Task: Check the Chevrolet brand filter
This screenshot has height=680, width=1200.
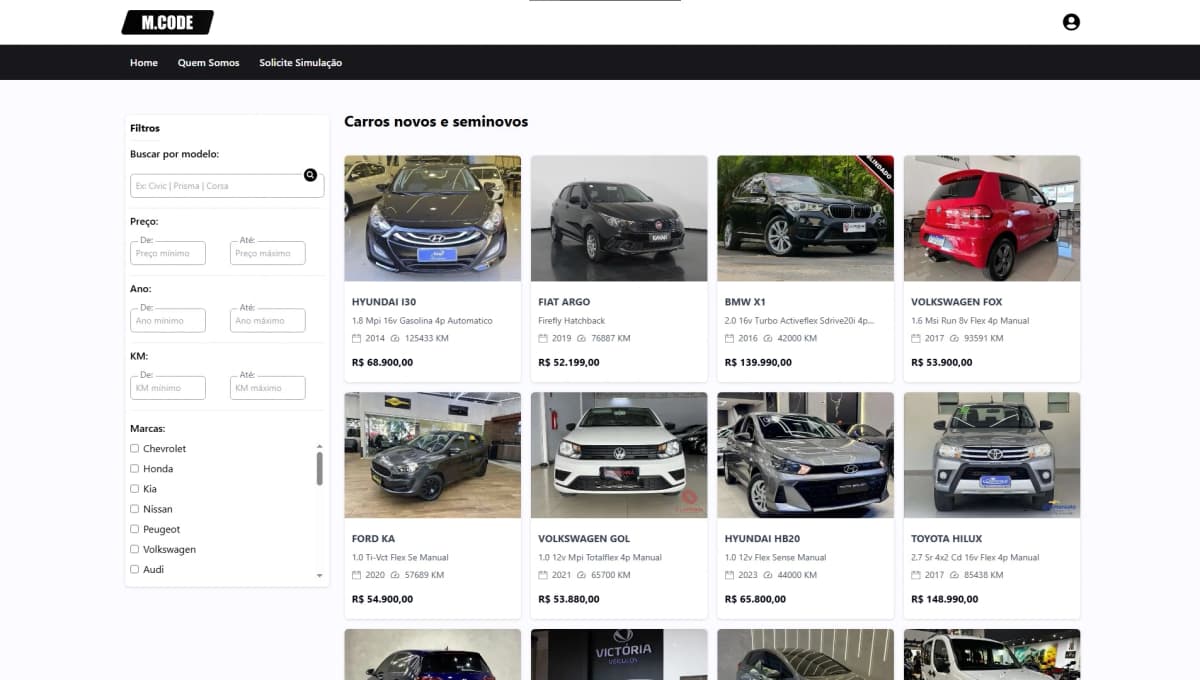Action: pos(135,449)
